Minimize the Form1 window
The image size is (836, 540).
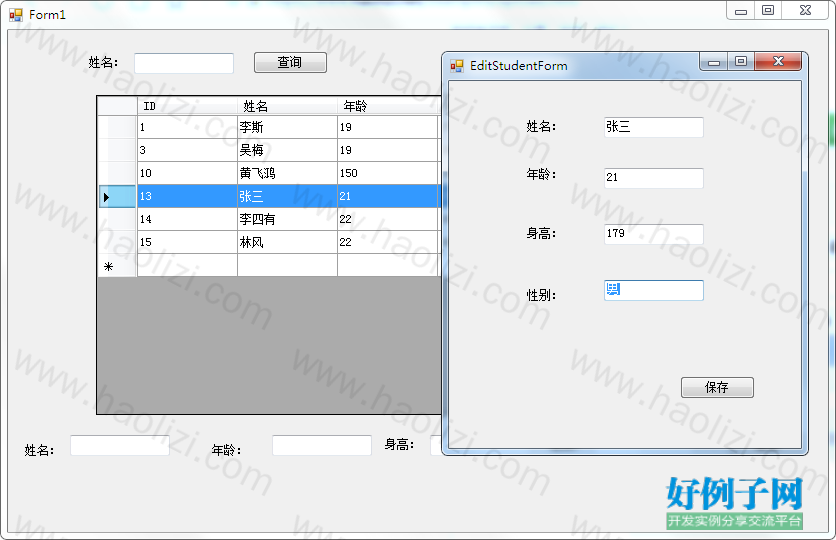coord(741,11)
